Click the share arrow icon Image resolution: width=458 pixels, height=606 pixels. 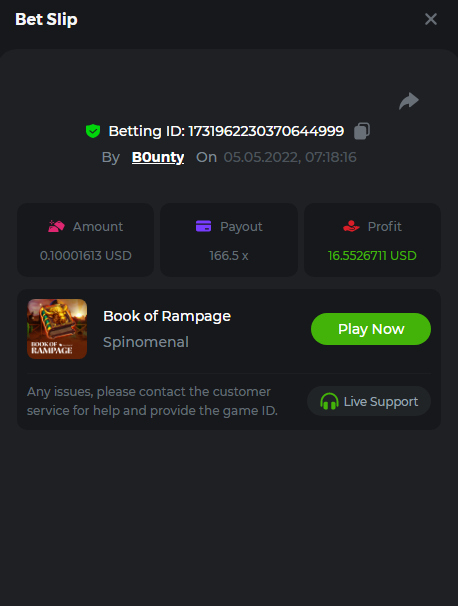[x=409, y=101]
